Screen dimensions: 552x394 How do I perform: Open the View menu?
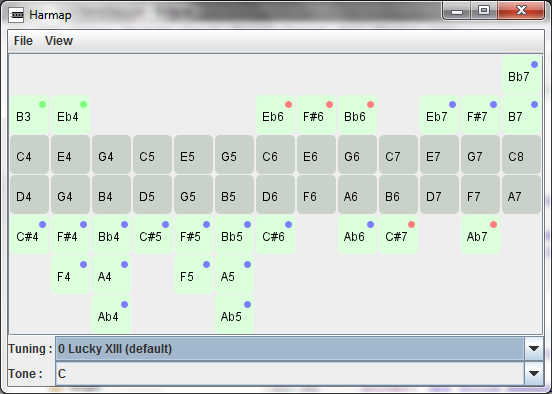point(59,41)
